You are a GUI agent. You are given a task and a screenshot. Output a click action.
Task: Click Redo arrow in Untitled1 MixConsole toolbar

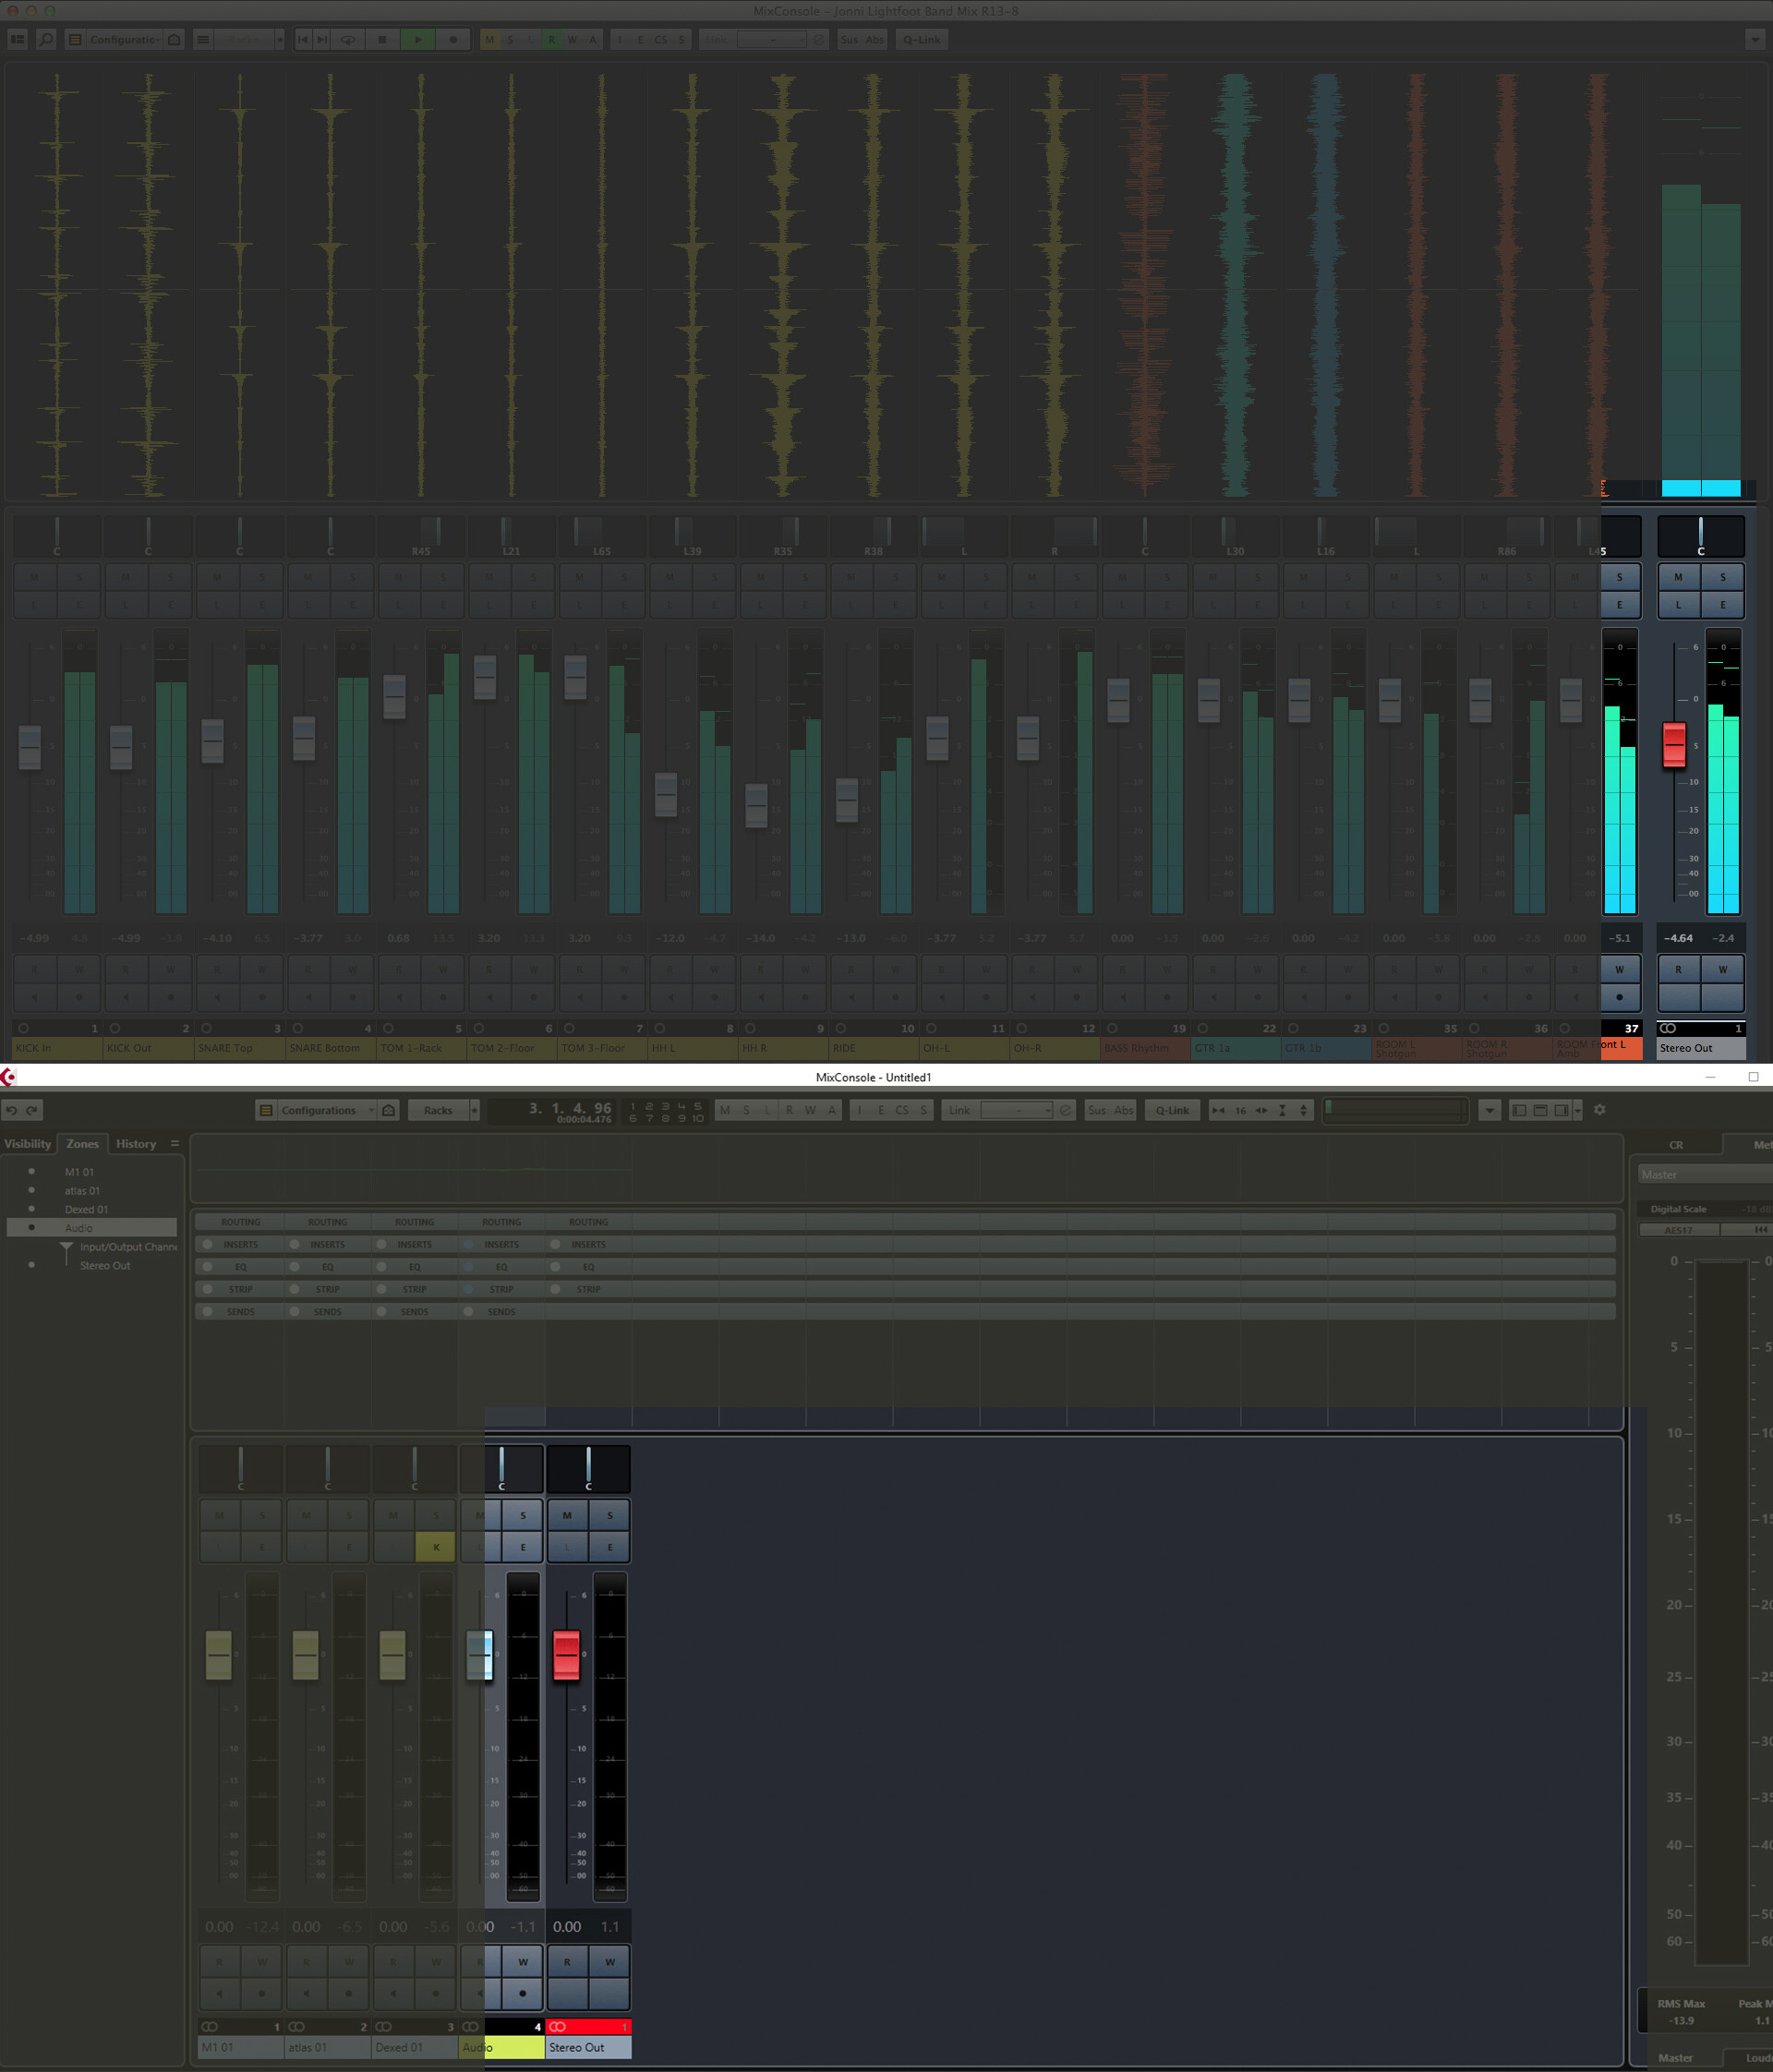(x=32, y=1110)
